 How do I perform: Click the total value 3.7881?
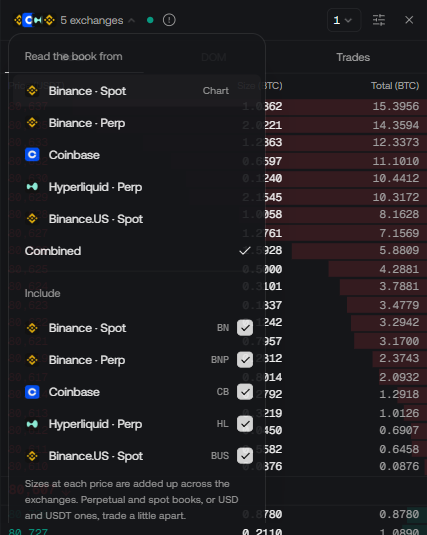(399, 286)
